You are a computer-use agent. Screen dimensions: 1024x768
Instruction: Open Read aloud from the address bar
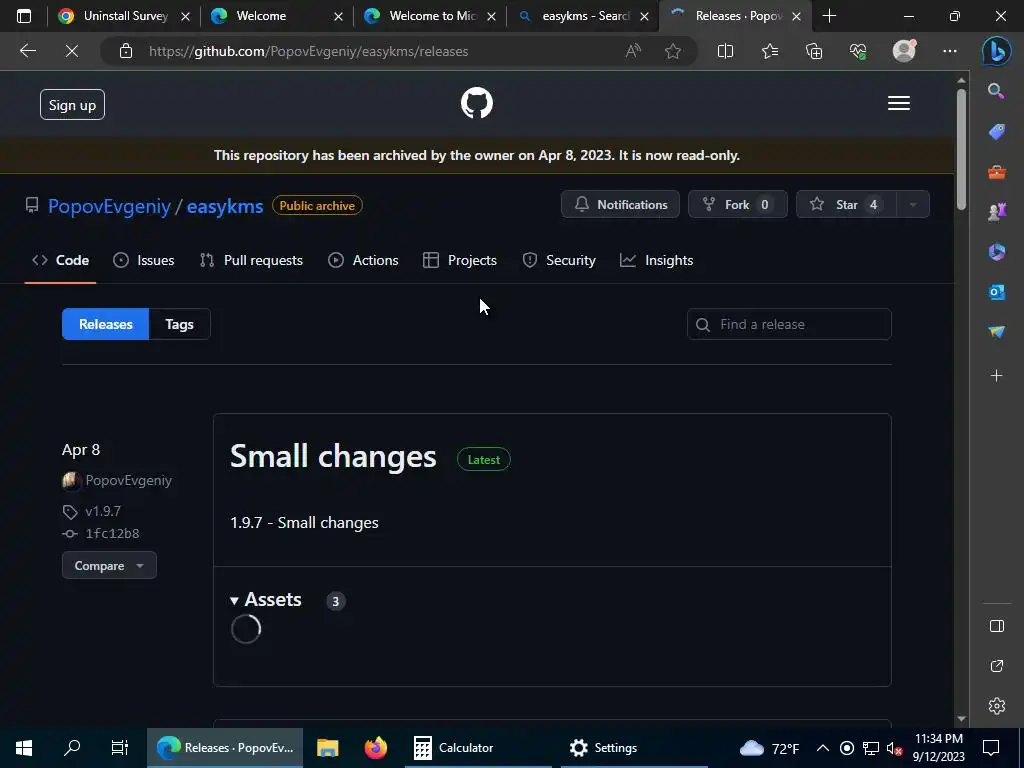click(633, 51)
